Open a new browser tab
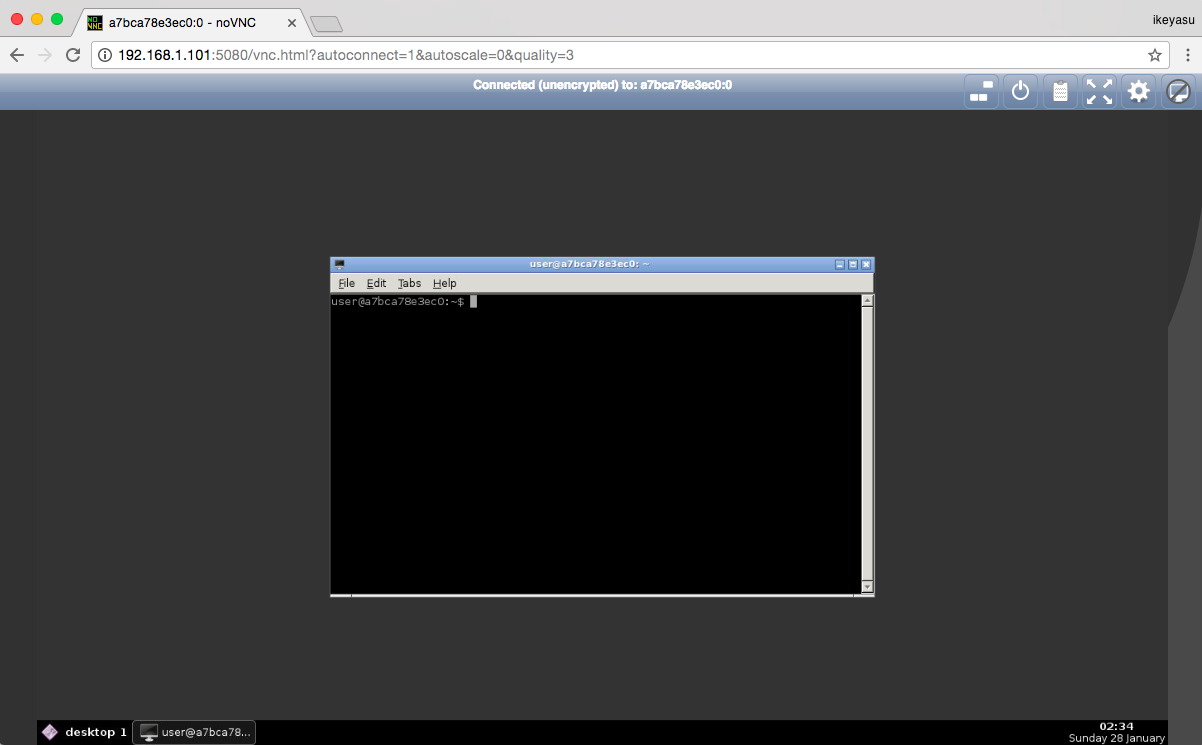The width and height of the screenshot is (1202, 745). click(326, 23)
